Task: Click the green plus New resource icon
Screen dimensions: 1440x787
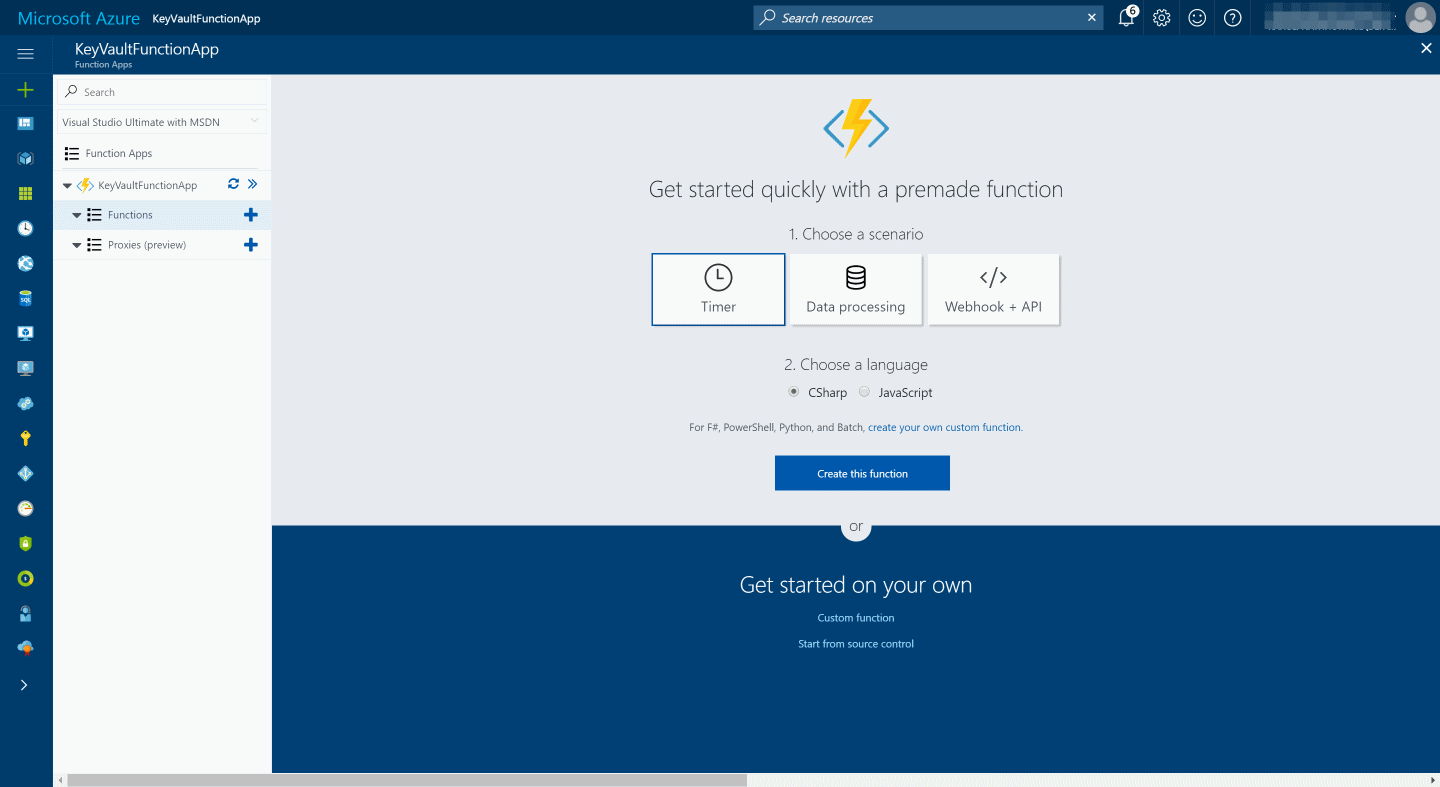Action: coord(26,90)
